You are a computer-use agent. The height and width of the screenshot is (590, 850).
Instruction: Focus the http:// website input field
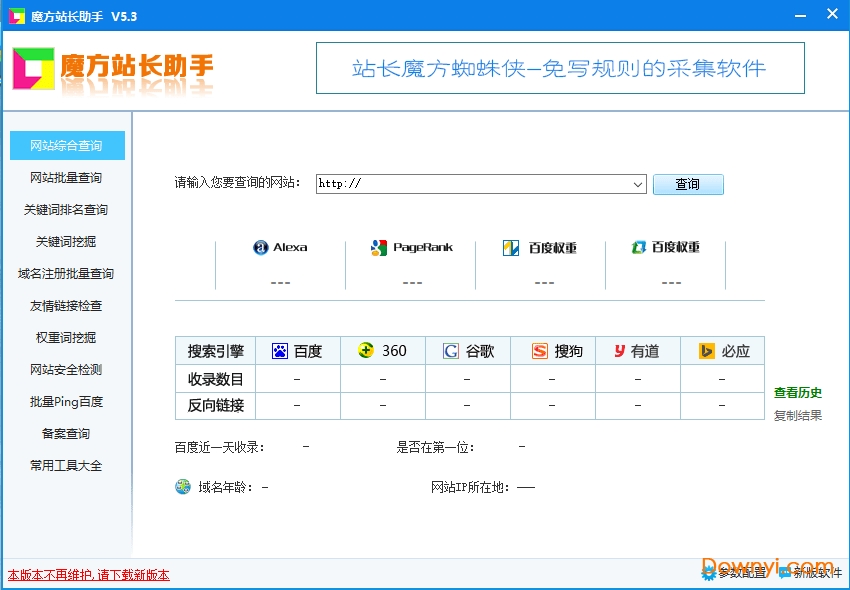pos(474,184)
